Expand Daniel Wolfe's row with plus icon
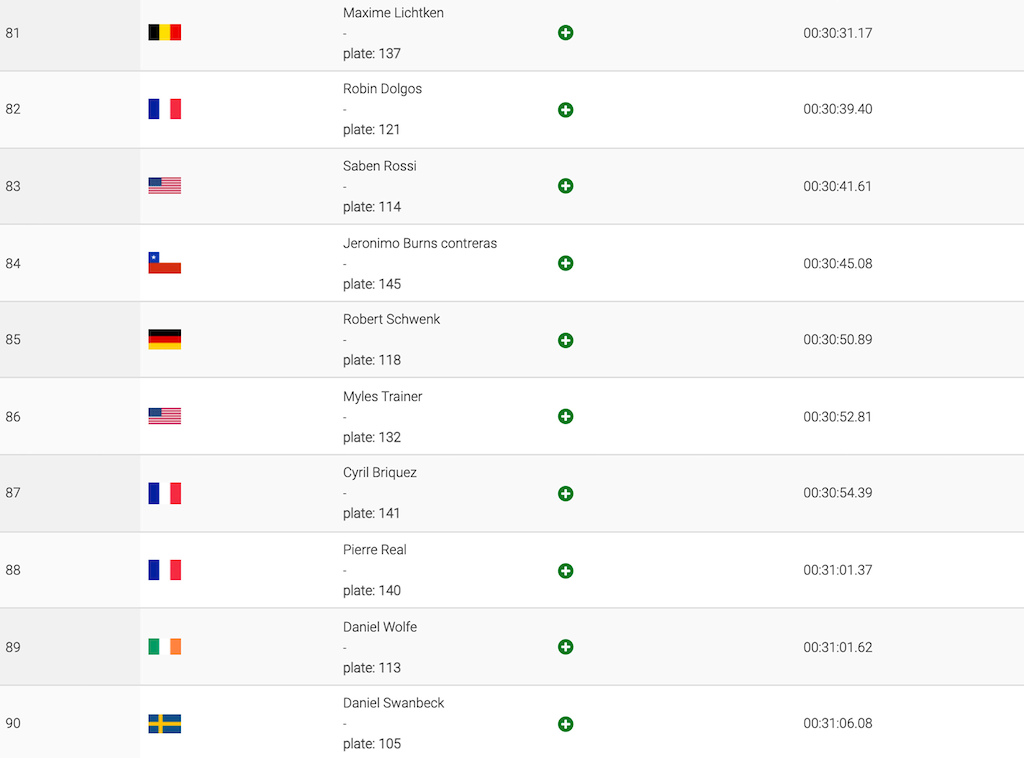This screenshot has width=1024, height=758. (566, 647)
